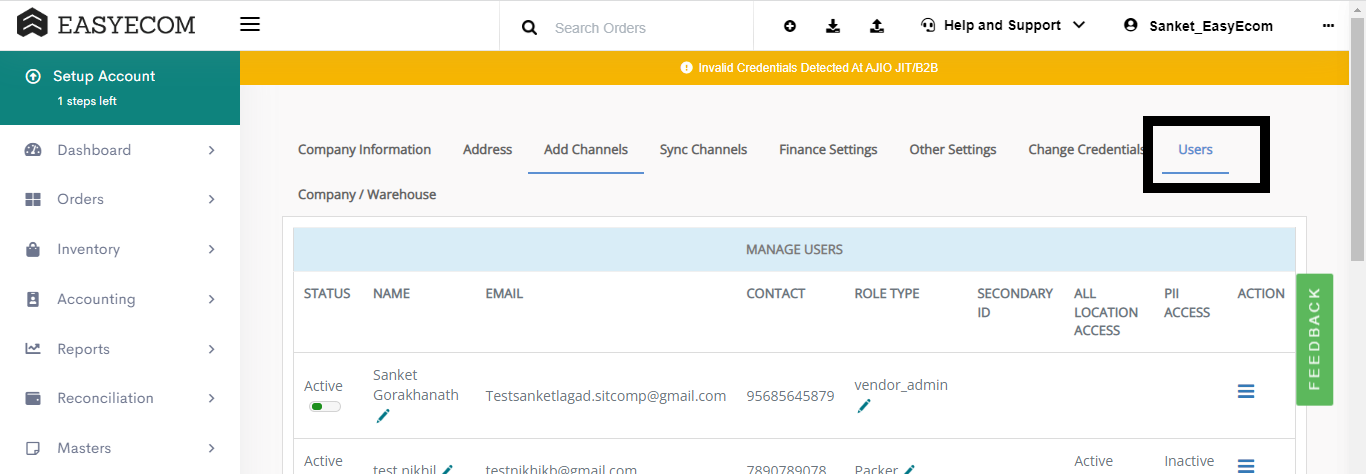Open the Change Credentials tab

coord(1086,150)
